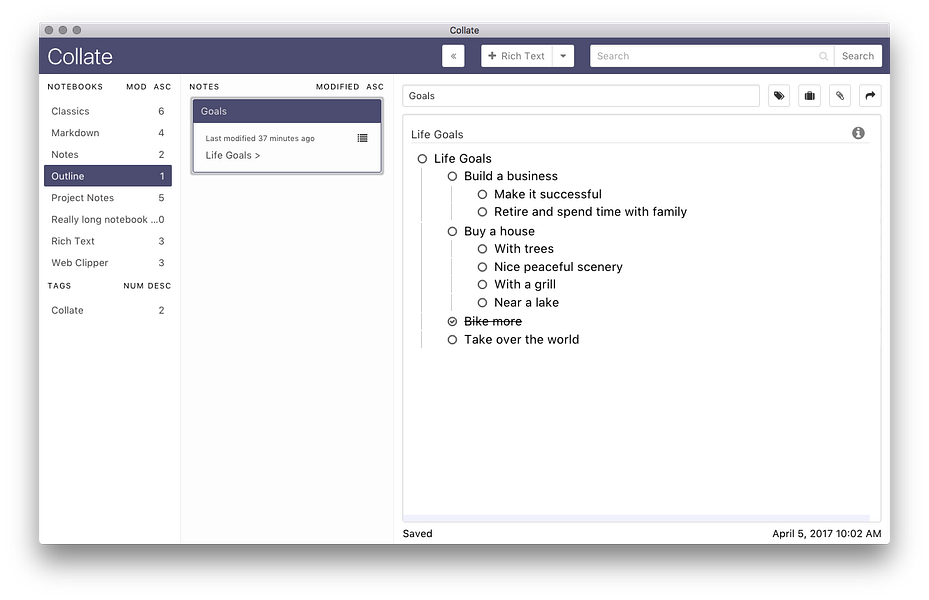Open the Classics notebook
The image size is (929, 600).
108,111
